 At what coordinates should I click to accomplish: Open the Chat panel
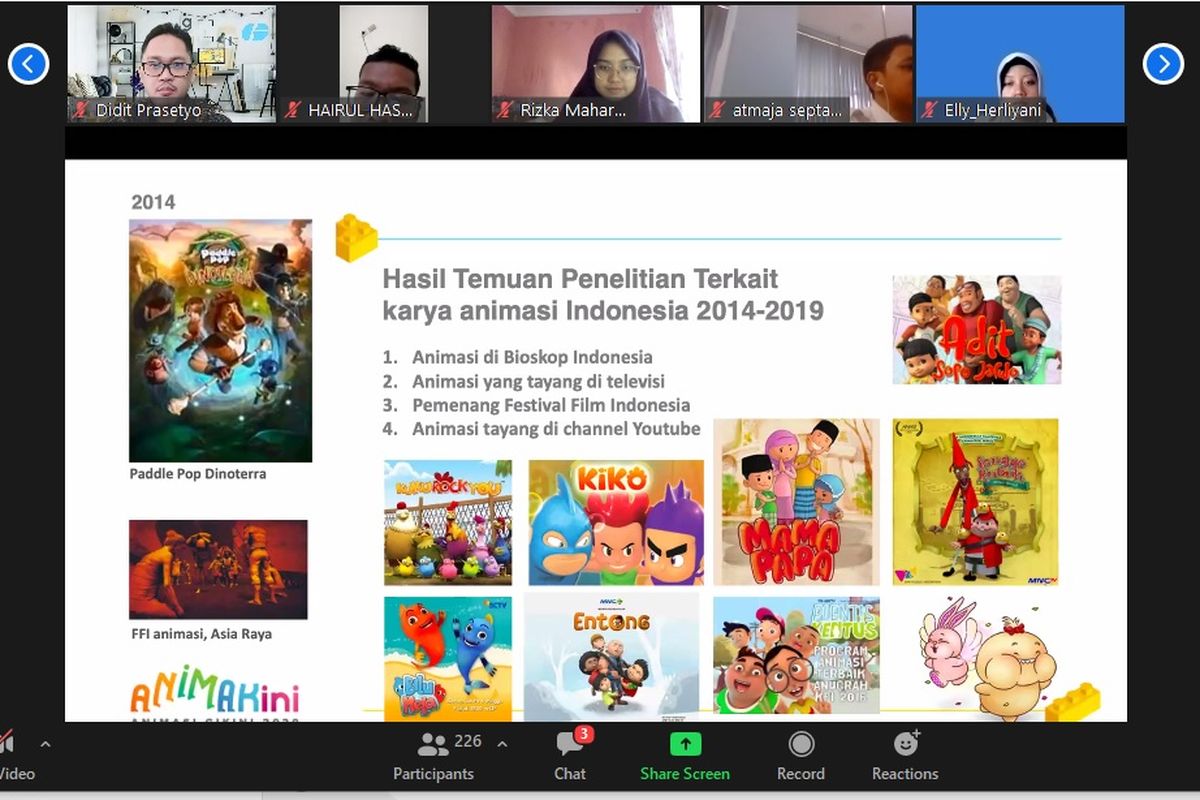570,756
